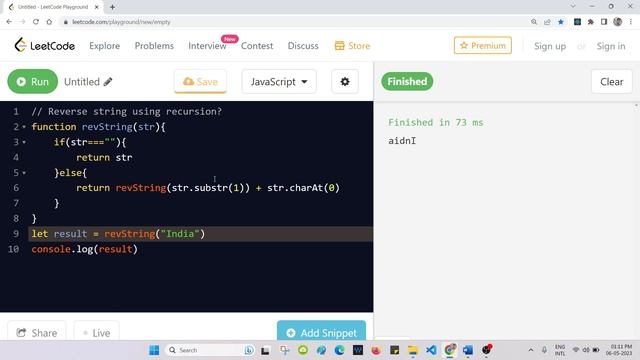Screen dimensions: 640x360
Task: Open the dark green extension icon
Action: tap(577, 22)
